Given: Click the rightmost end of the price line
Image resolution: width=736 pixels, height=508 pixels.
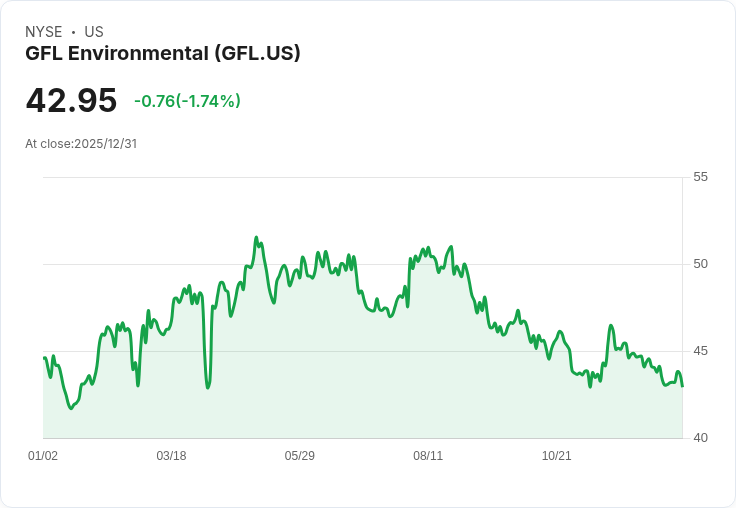Looking at the screenshot, I should point(682,385).
